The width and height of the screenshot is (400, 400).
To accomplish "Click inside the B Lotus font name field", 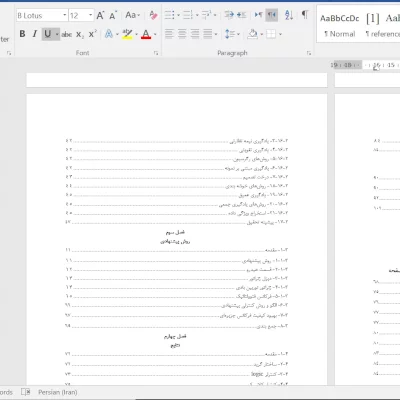I will pyautogui.click(x=39, y=16).
